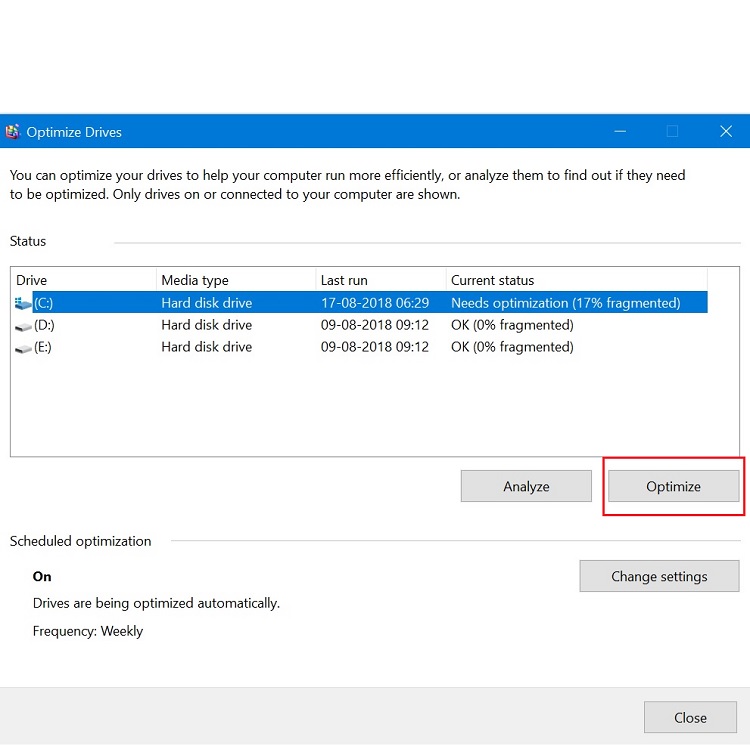Select the D: drive icon

coord(23,327)
